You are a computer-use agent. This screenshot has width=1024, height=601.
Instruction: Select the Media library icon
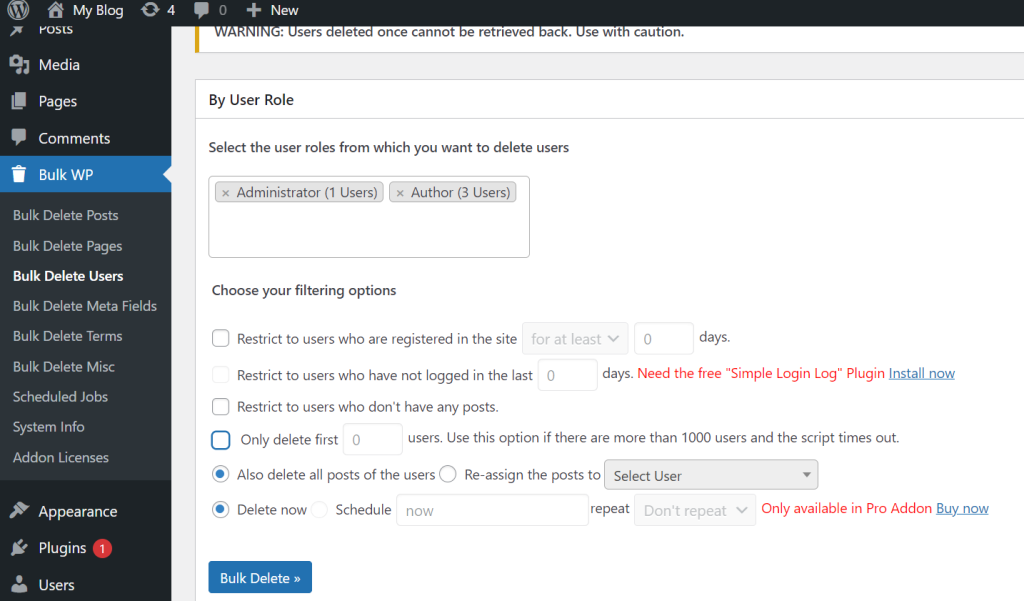tap(21, 65)
